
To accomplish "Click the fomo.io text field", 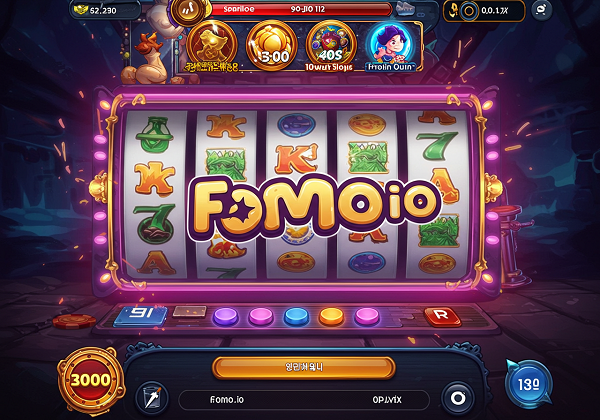I will point(304,400).
